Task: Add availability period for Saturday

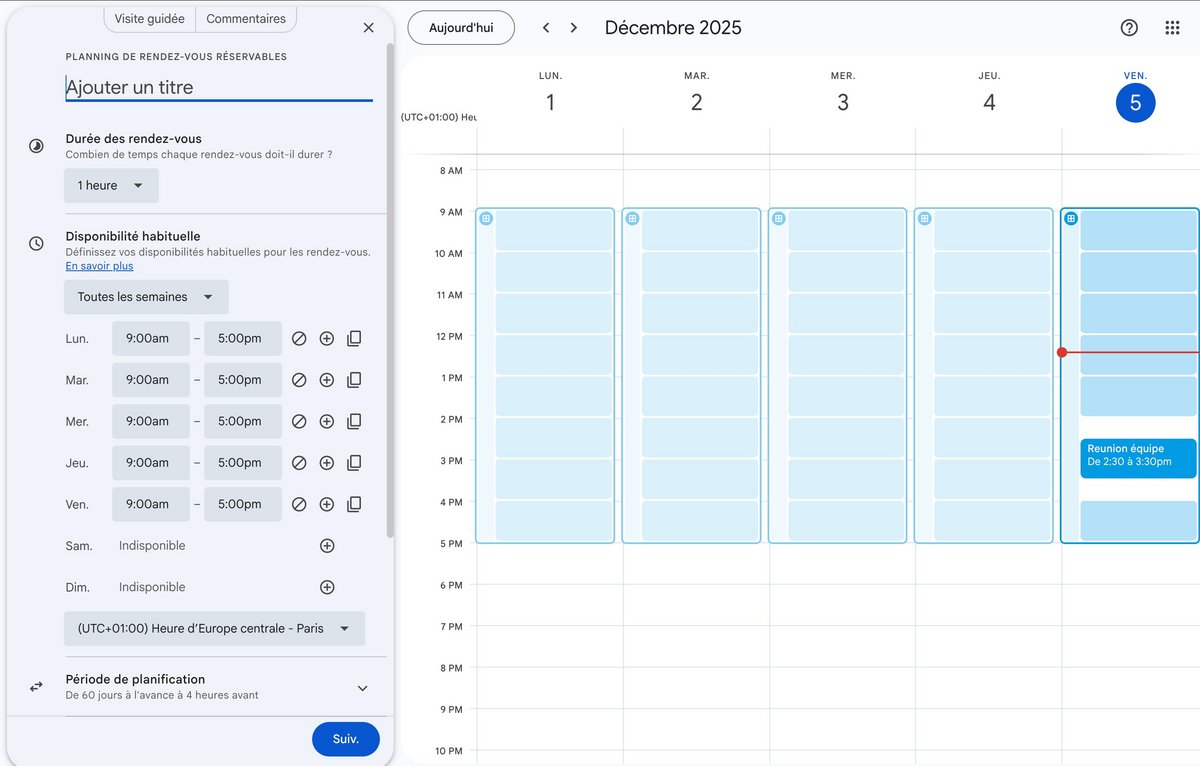Action: click(x=326, y=546)
